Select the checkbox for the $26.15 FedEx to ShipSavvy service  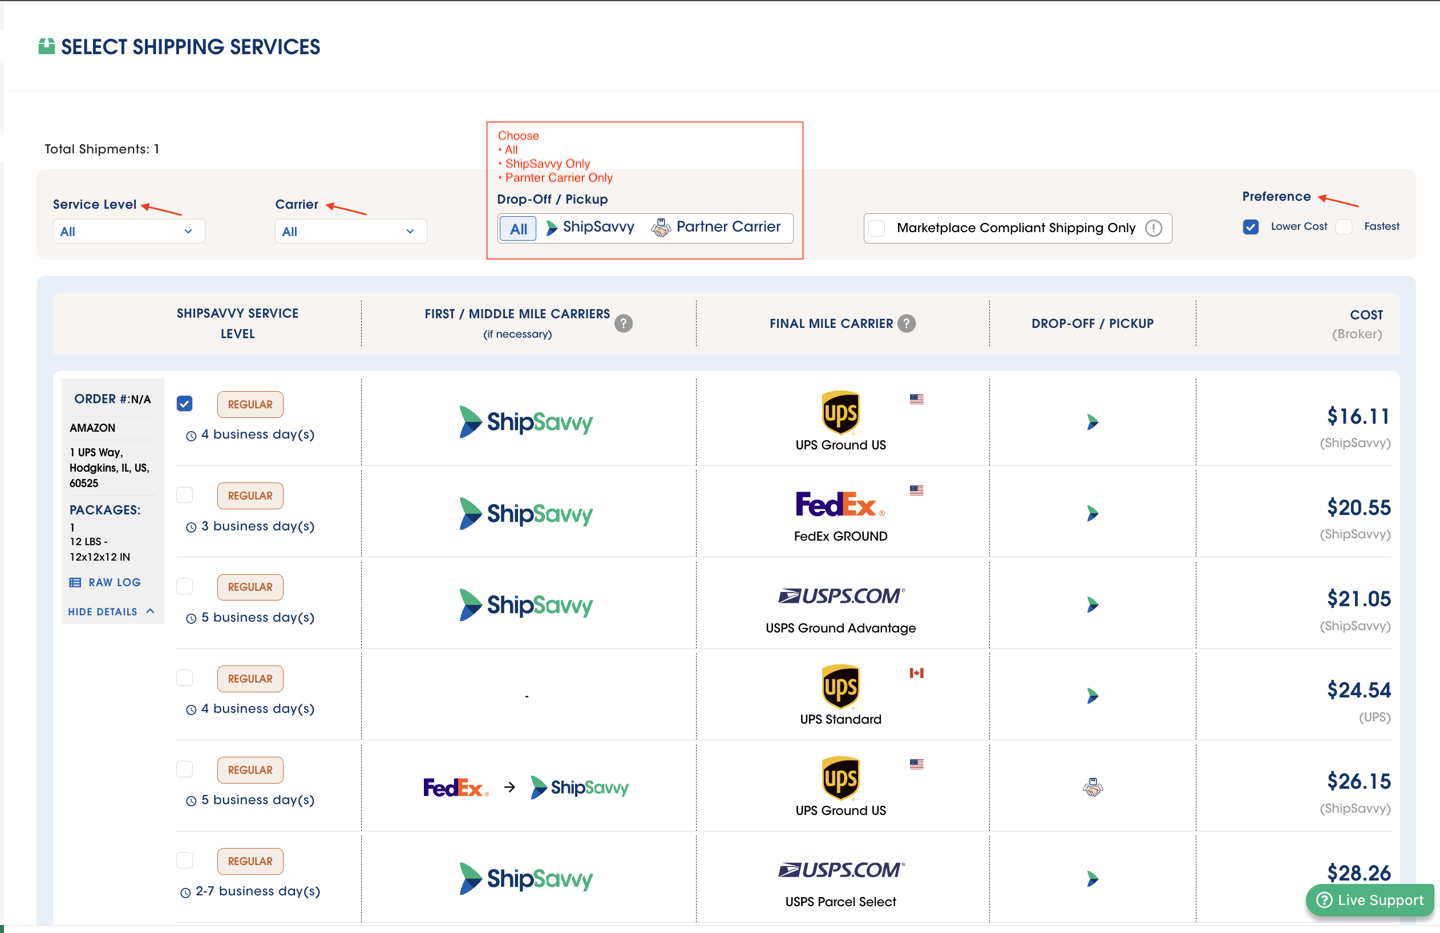pos(185,769)
